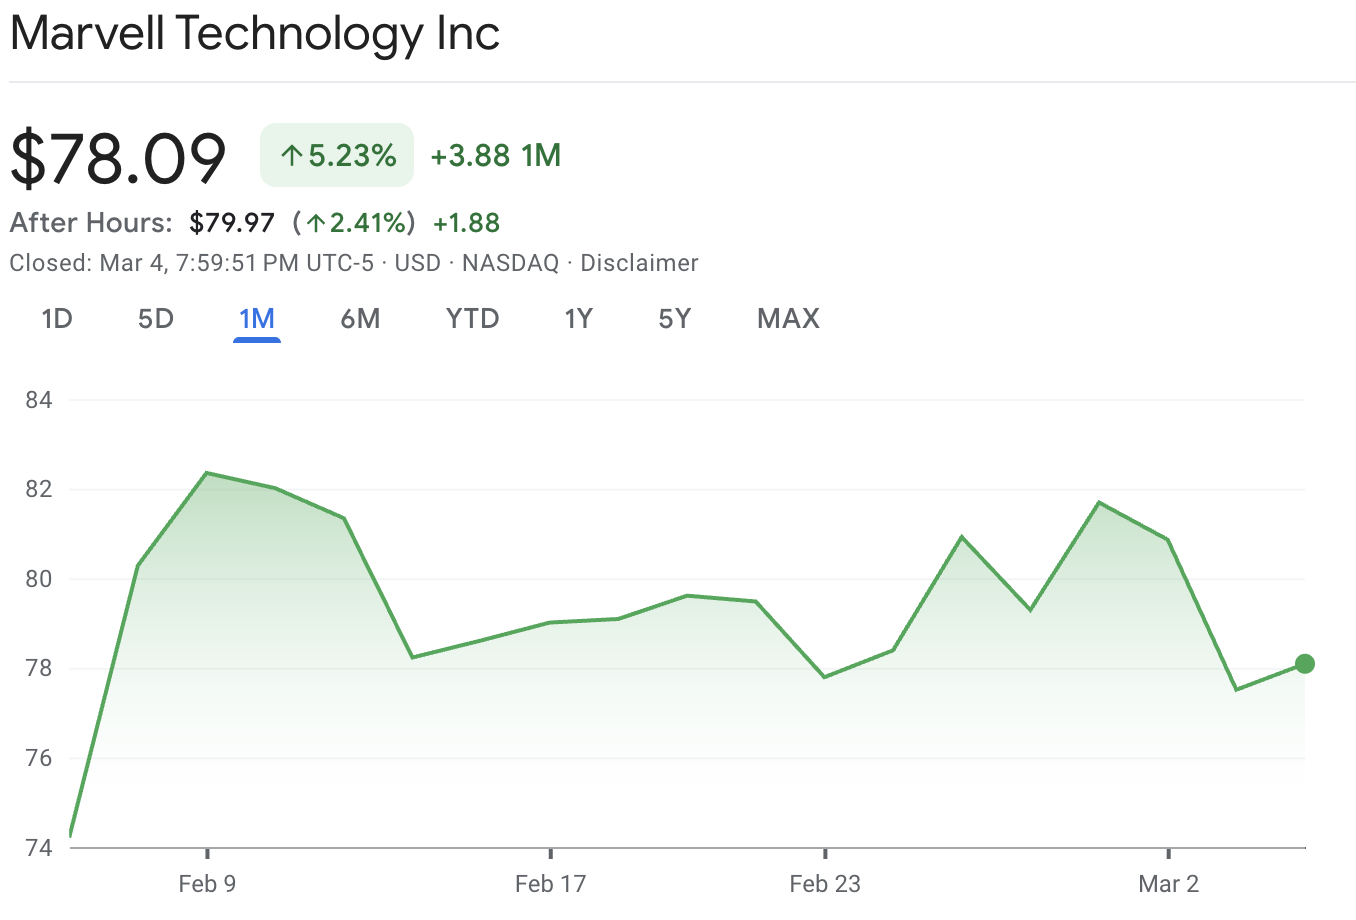The width and height of the screenshot is (1356, 920).
Task: Open the 6M chart range
Action: [x=360, y=319]
